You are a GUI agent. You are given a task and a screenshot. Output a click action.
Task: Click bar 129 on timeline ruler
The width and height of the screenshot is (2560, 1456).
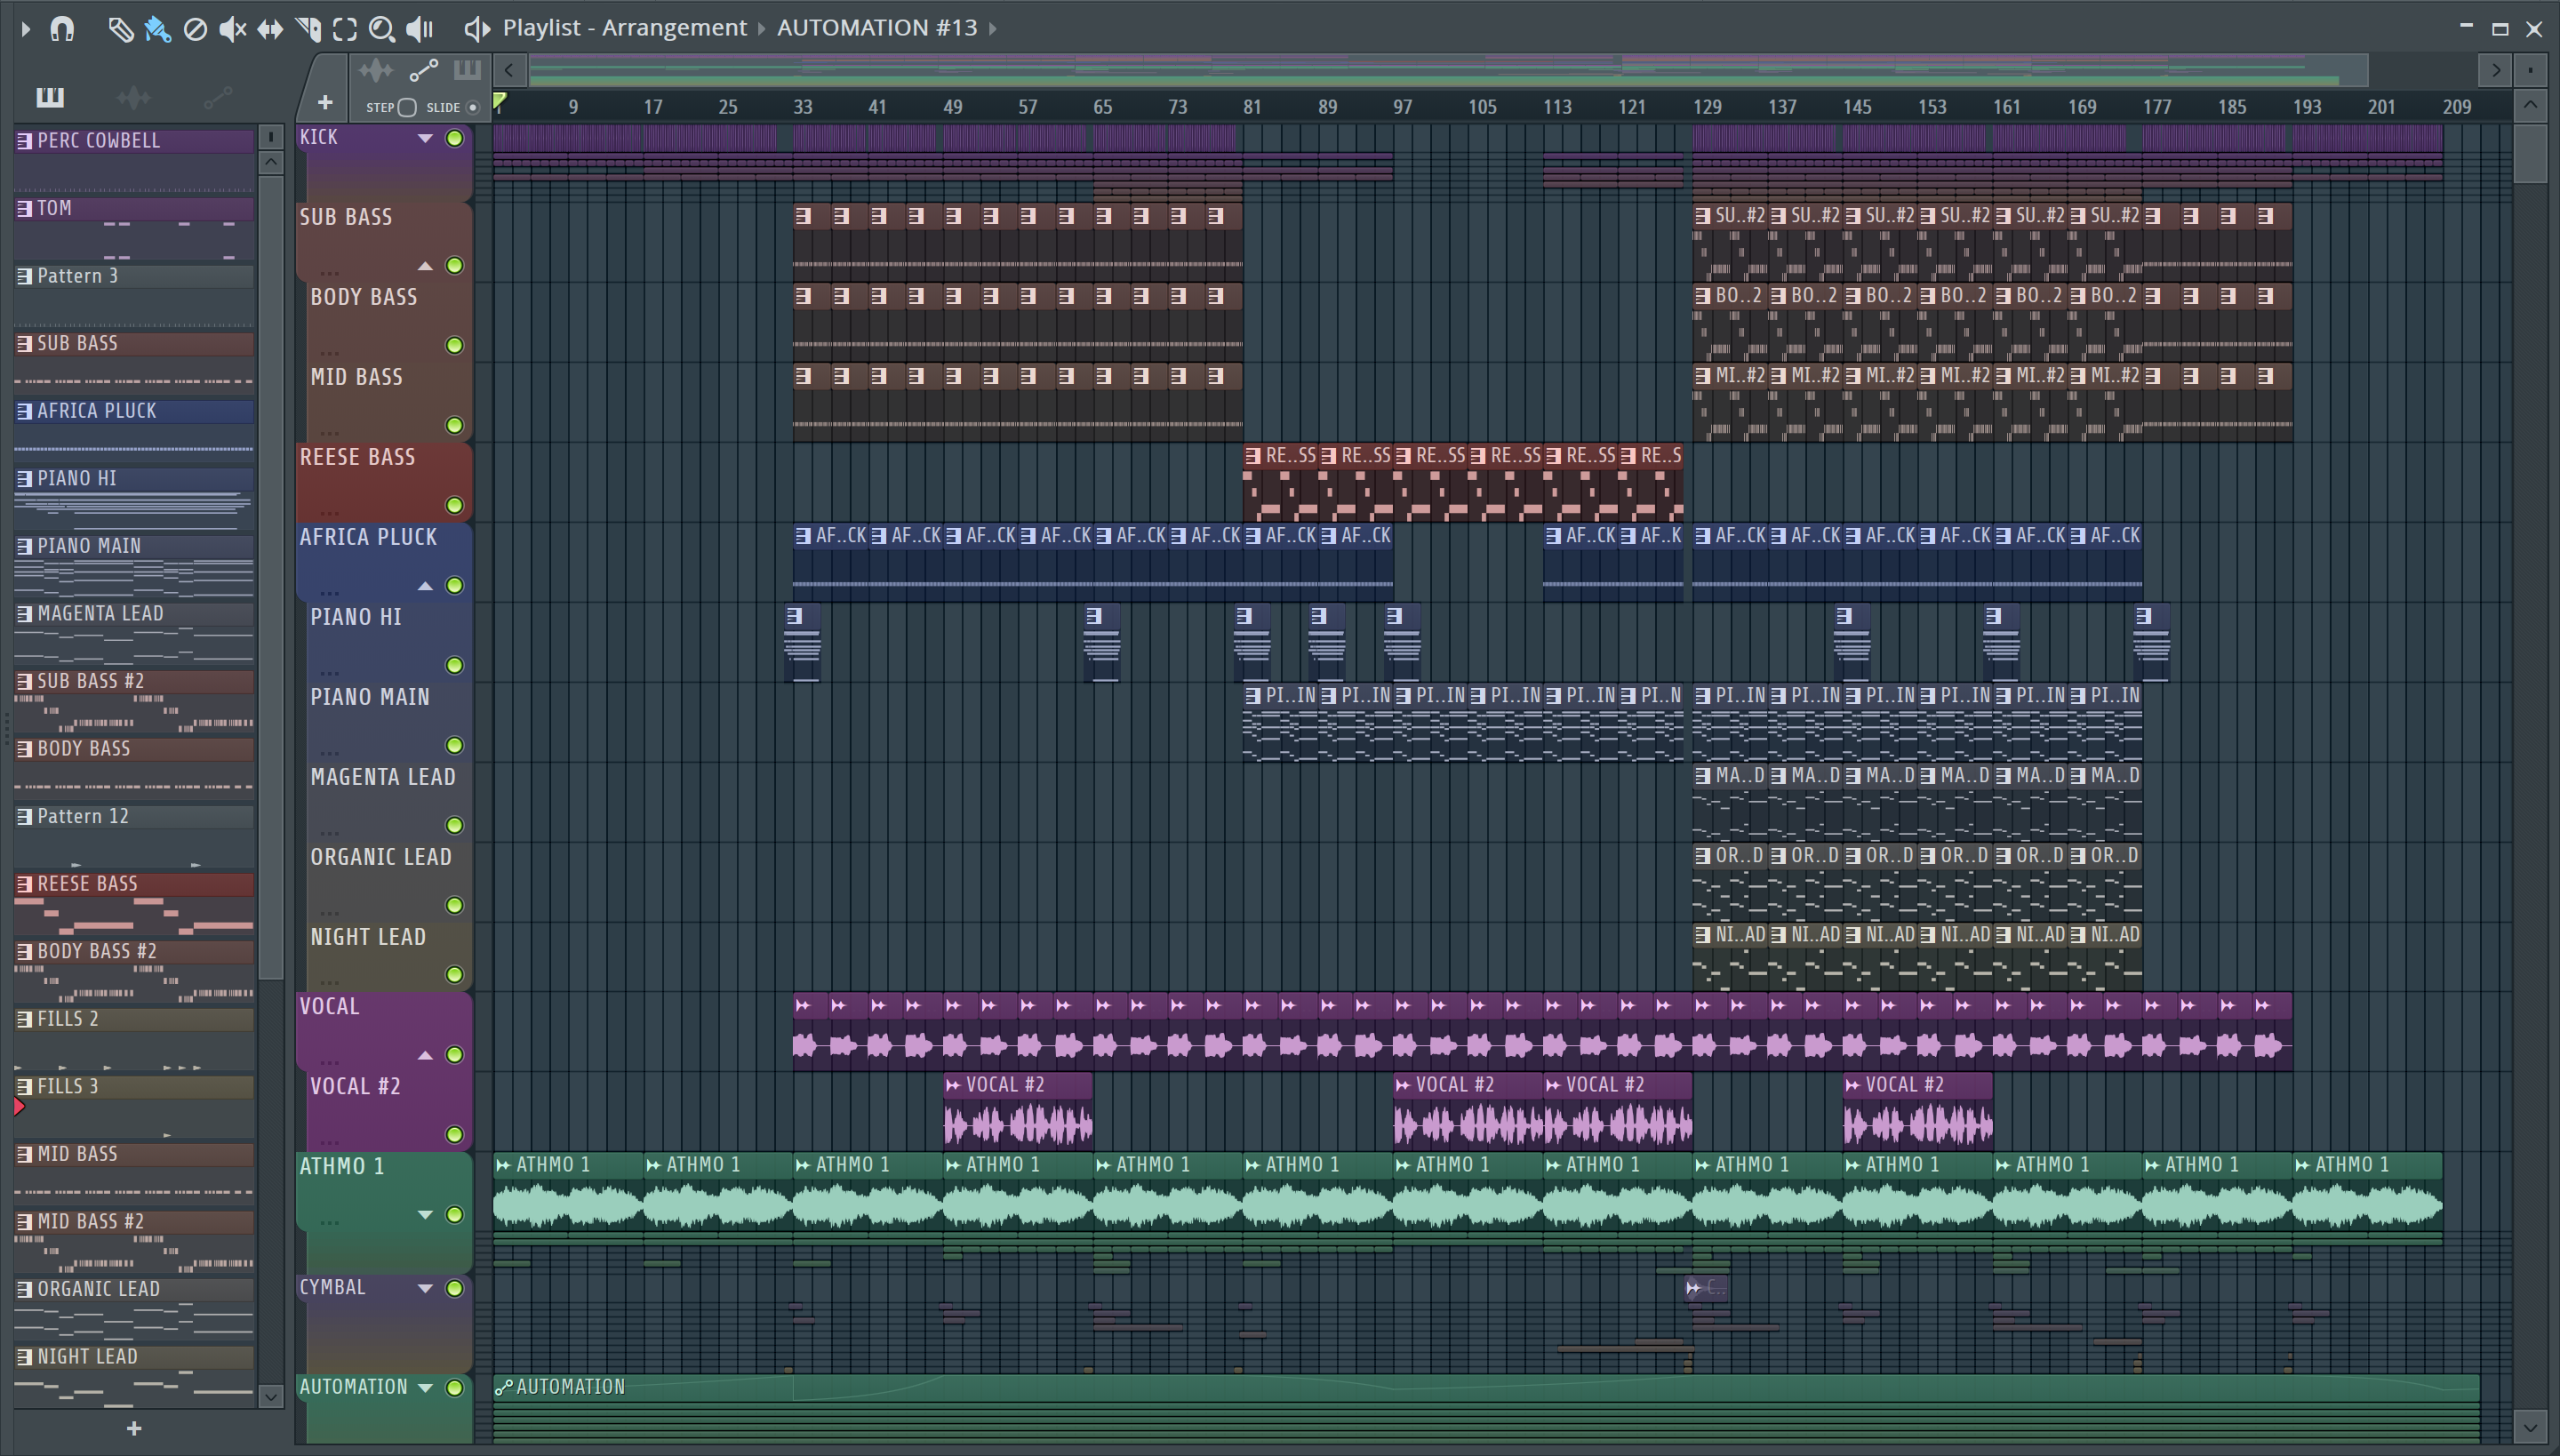1707,107
